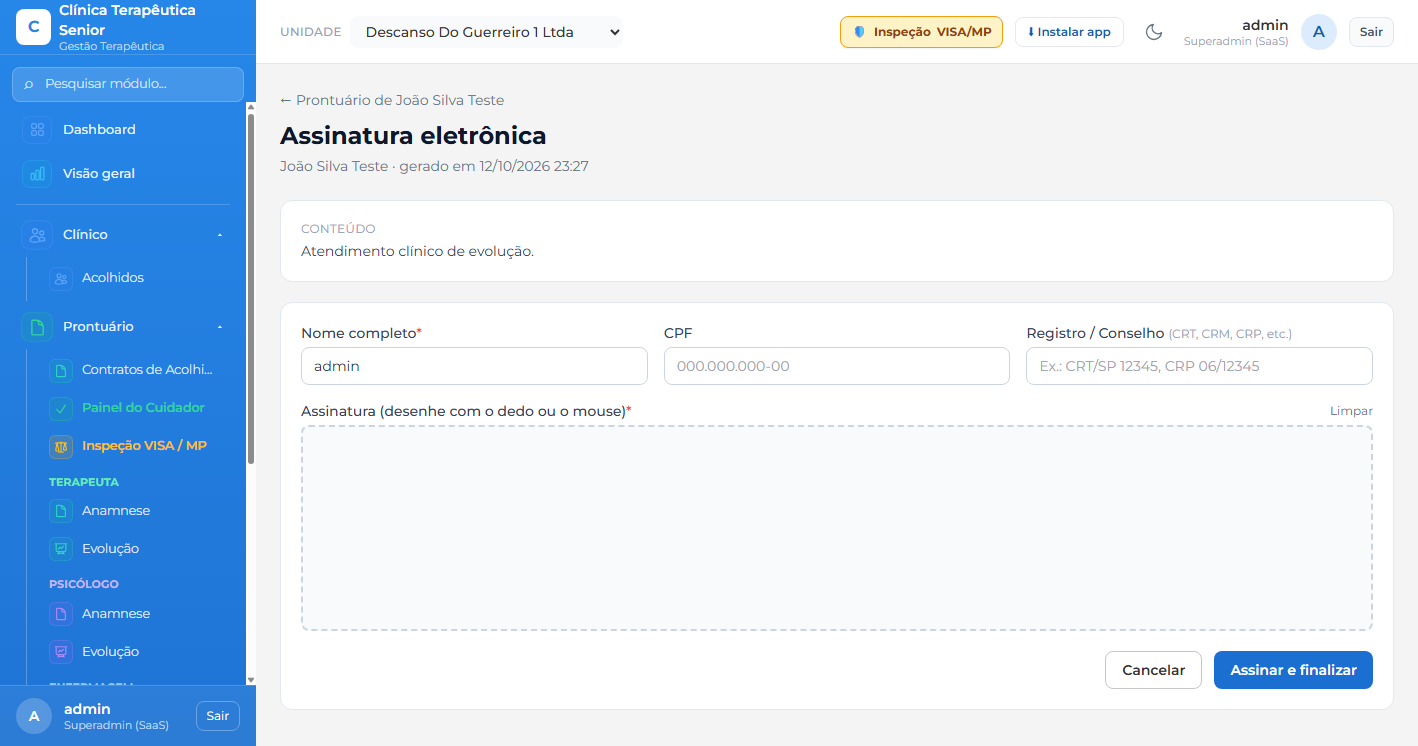Click the Psicólogo Evolução chart icon
Image resolution: width=1418 pixels, height=746 pixels.
[x=61, y=653]
